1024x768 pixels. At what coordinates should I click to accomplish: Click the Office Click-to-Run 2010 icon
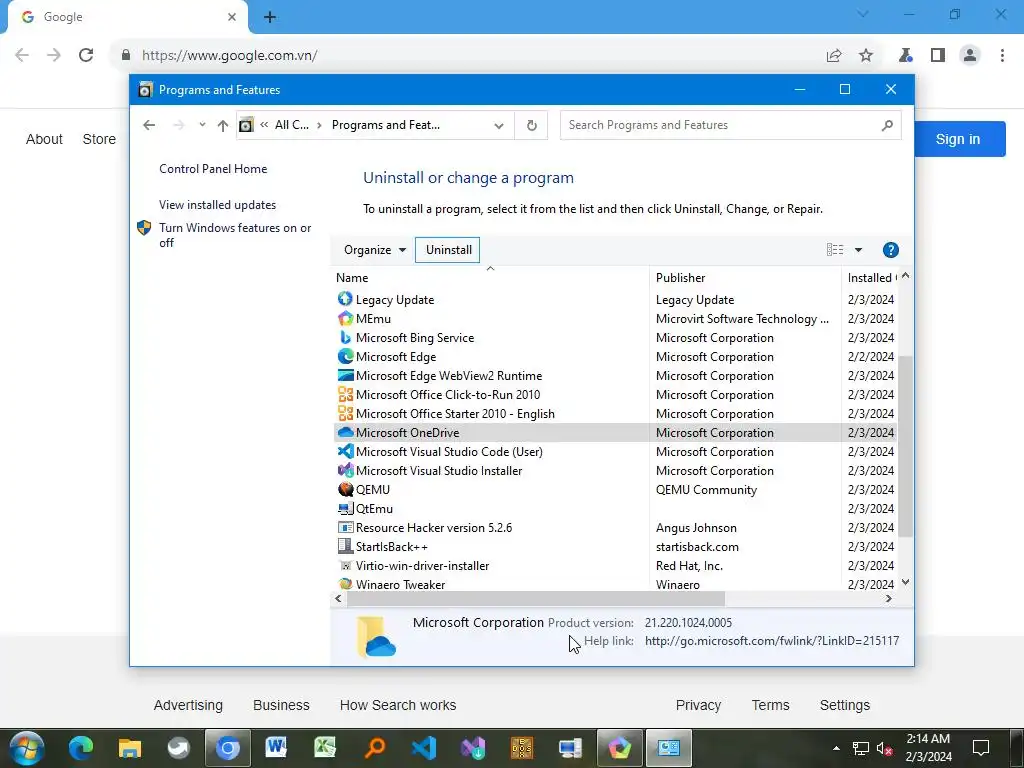click(x=345, y=394)
